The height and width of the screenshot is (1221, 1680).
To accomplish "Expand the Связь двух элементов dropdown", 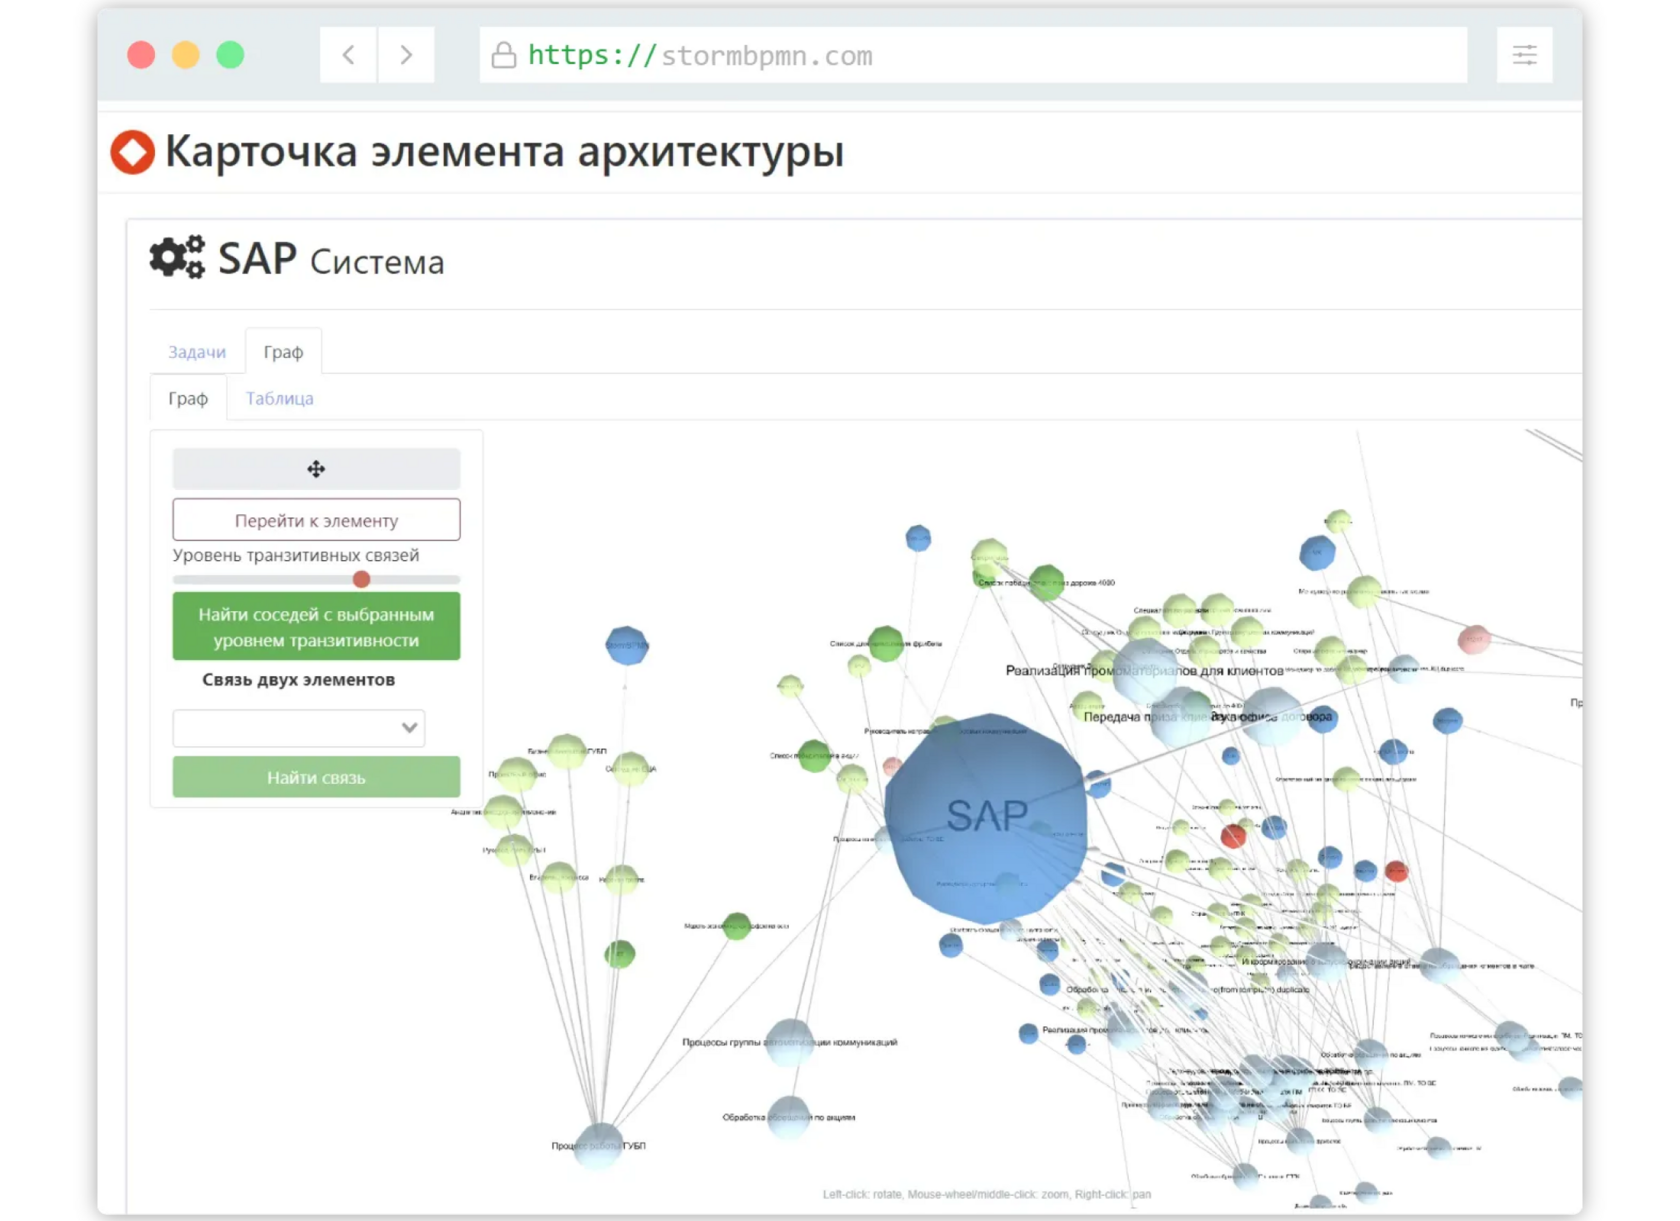I will 299,728.
